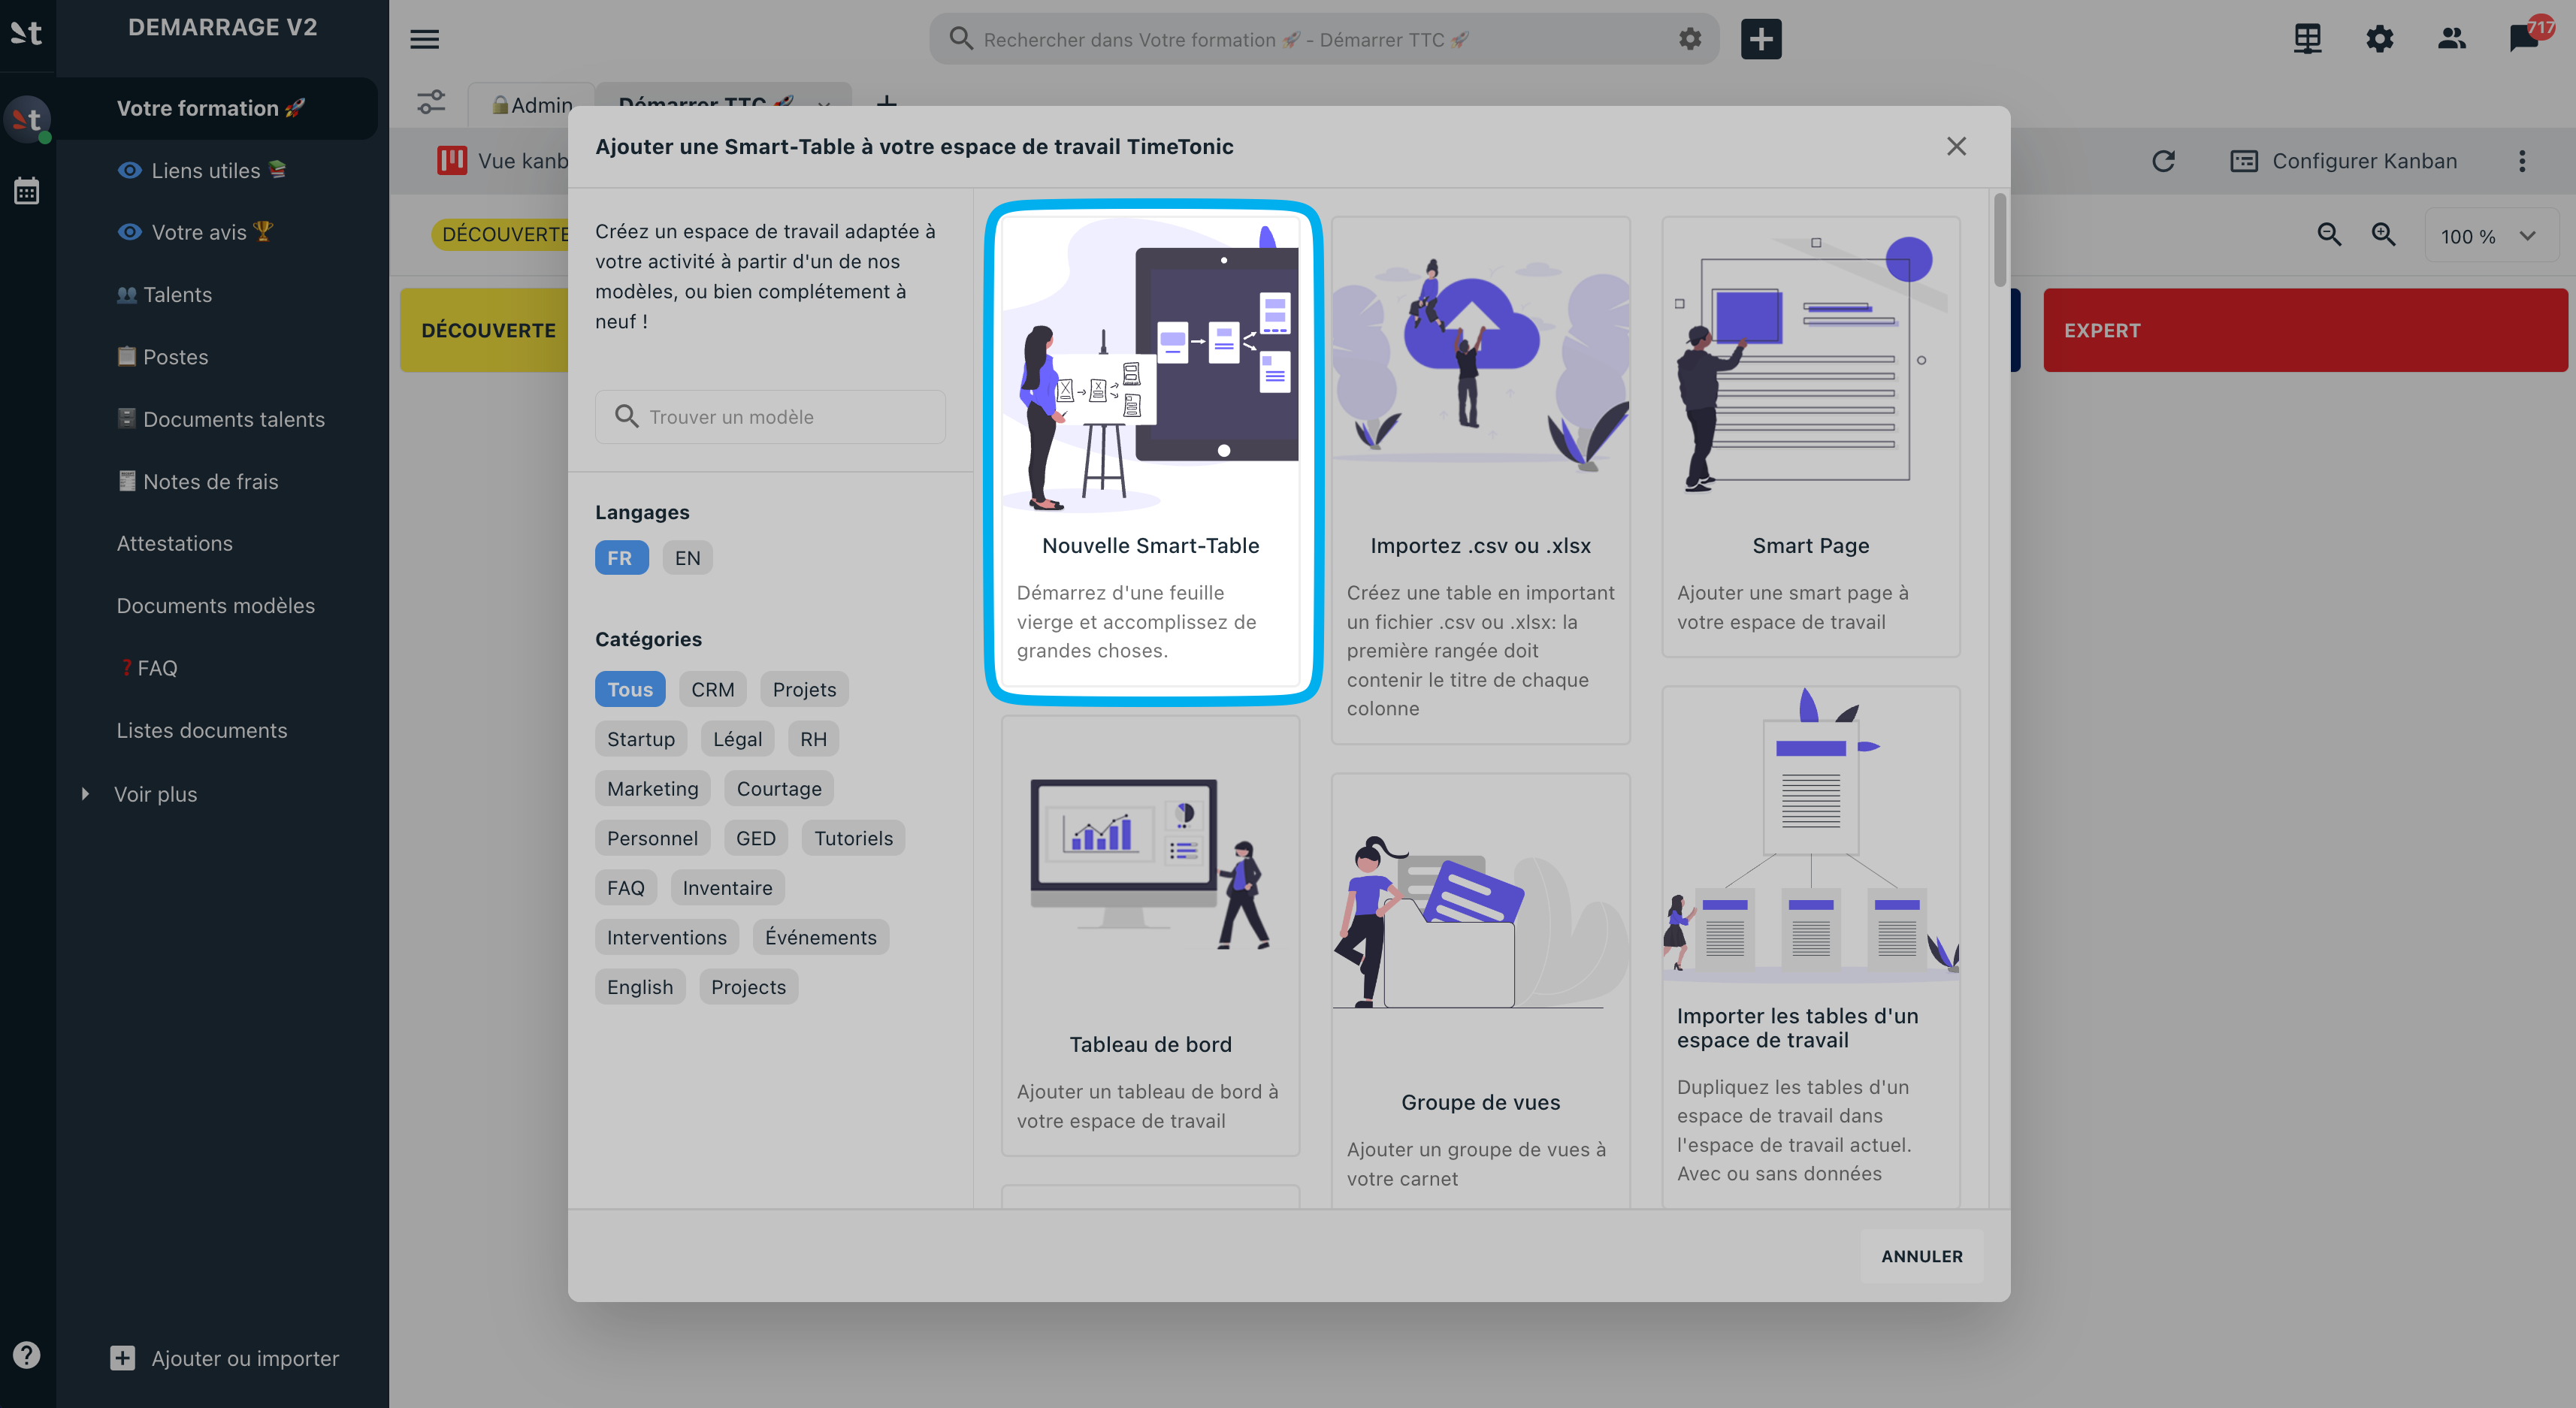Open the users contacts icon

[x=2451, y=39]
